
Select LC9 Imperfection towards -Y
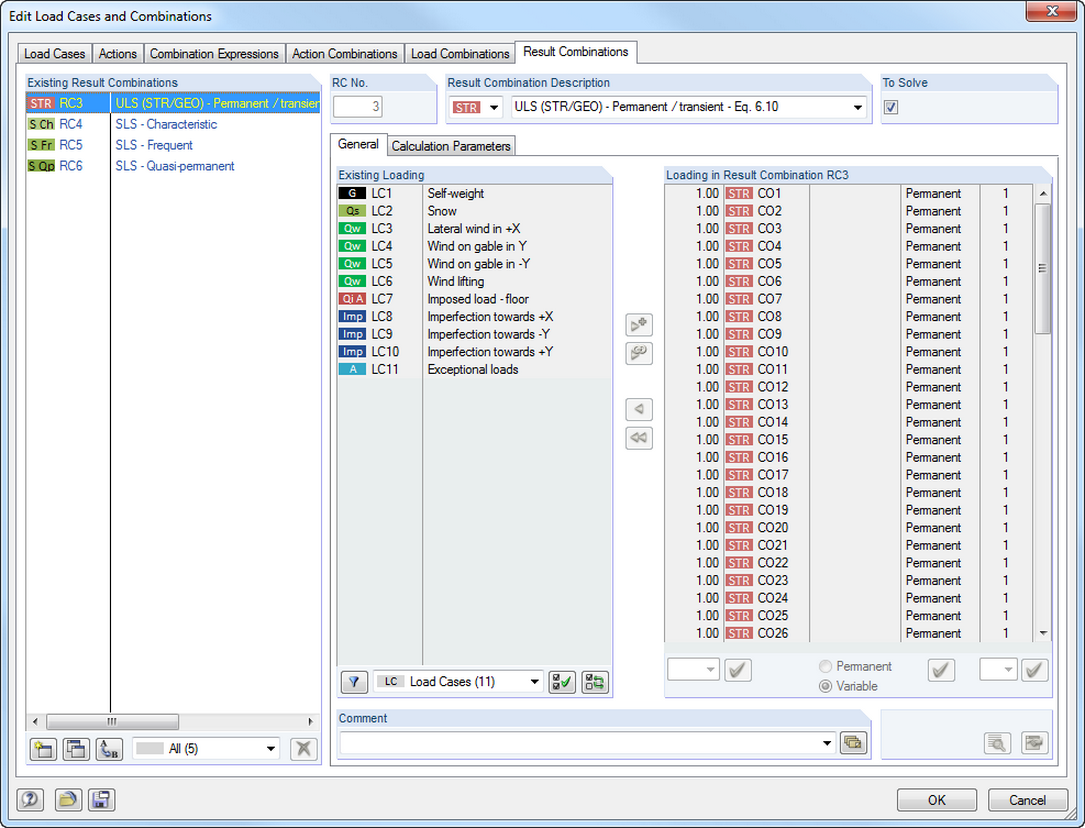pyautogui.click(x=474, y=334)
